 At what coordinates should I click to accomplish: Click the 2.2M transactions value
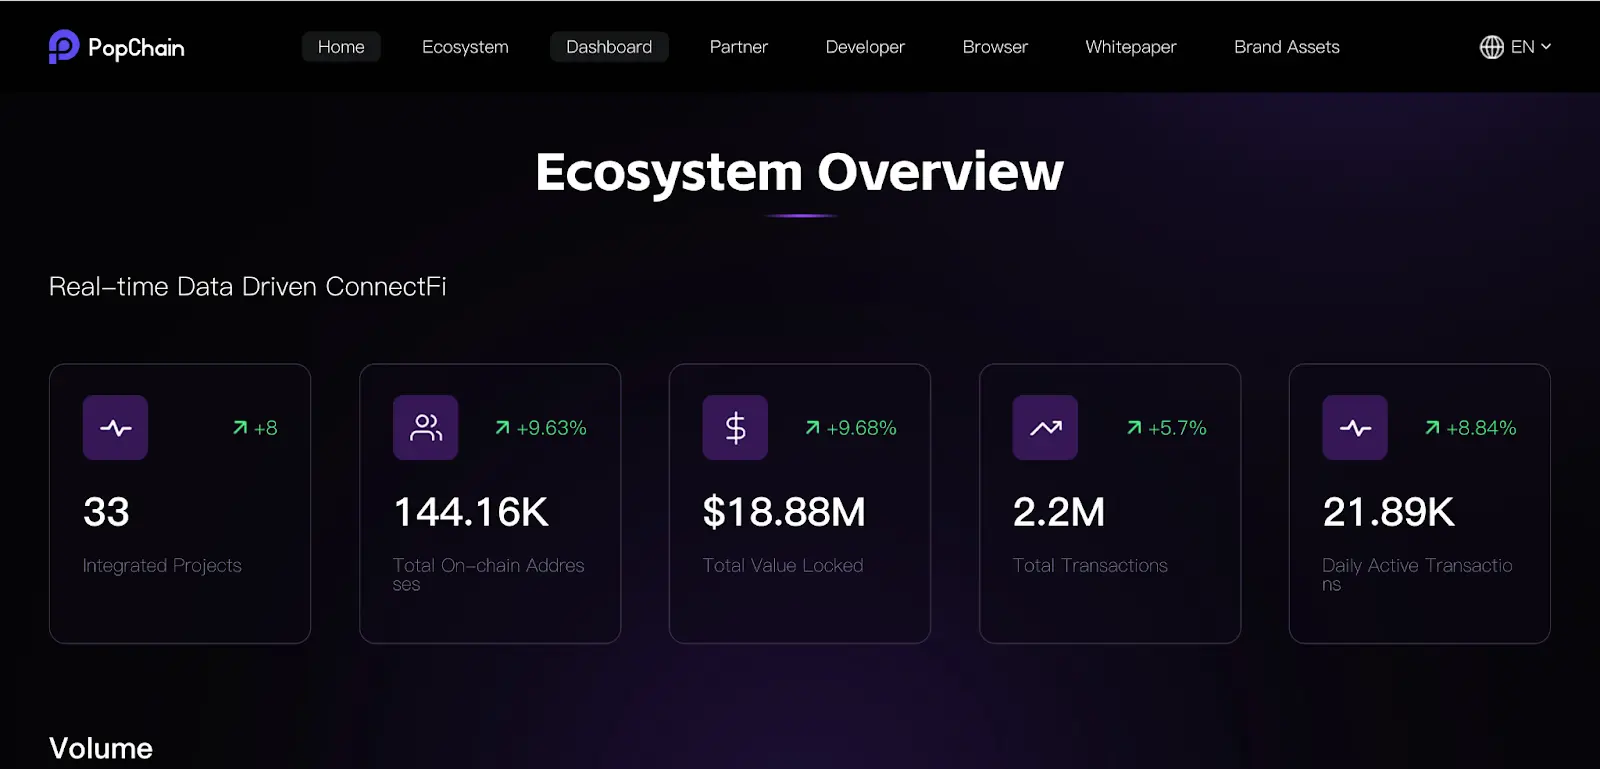1059,512
